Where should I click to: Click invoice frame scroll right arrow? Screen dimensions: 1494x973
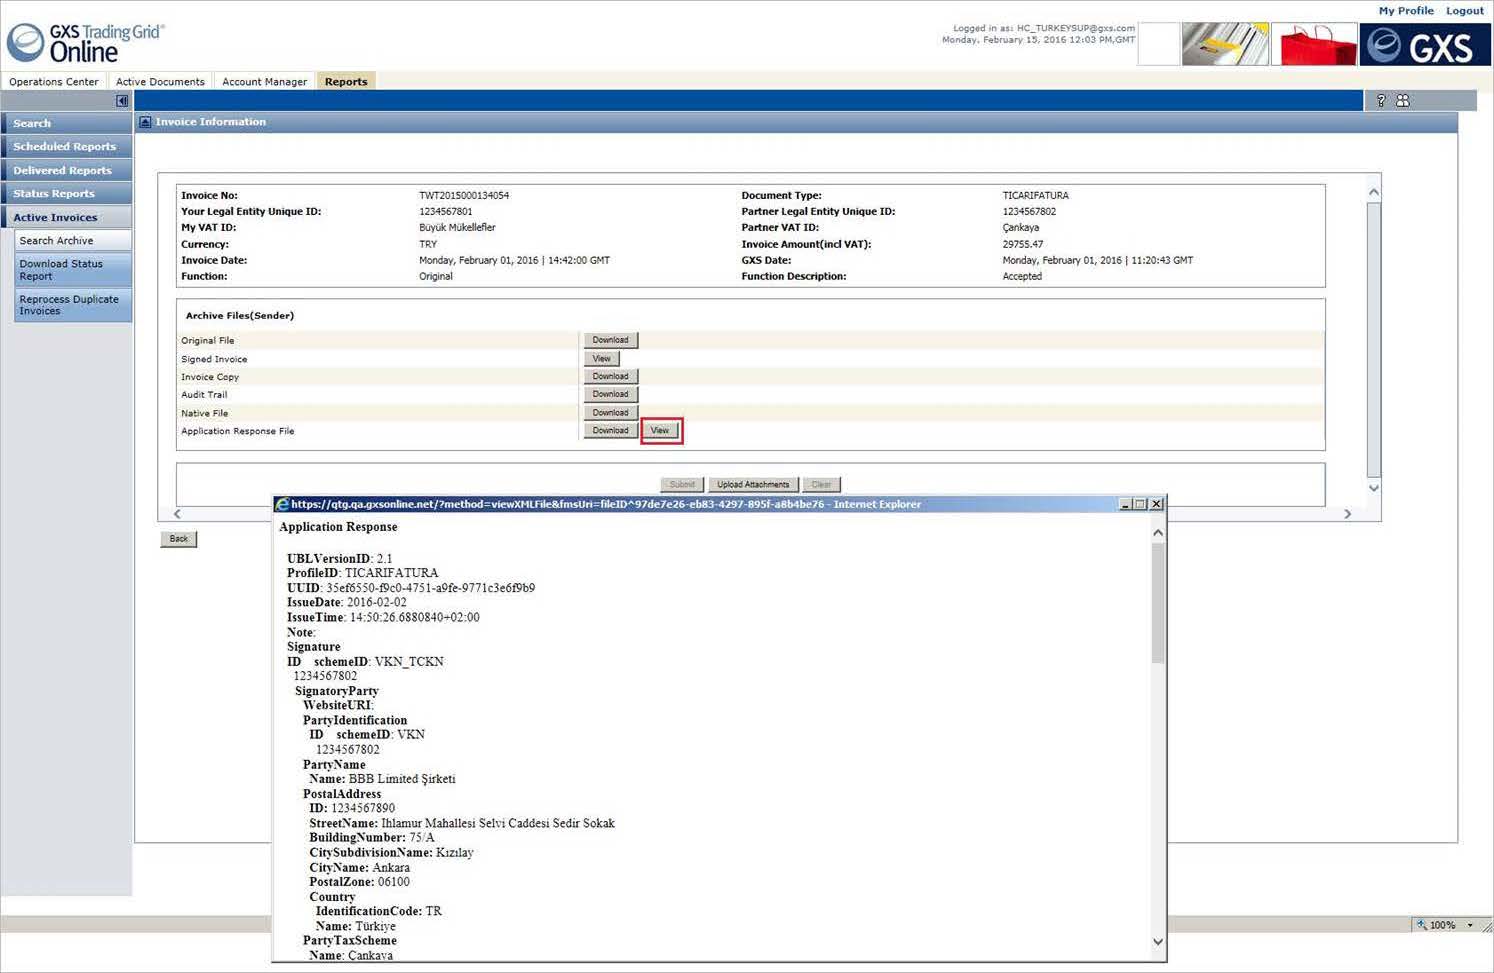1347,514
